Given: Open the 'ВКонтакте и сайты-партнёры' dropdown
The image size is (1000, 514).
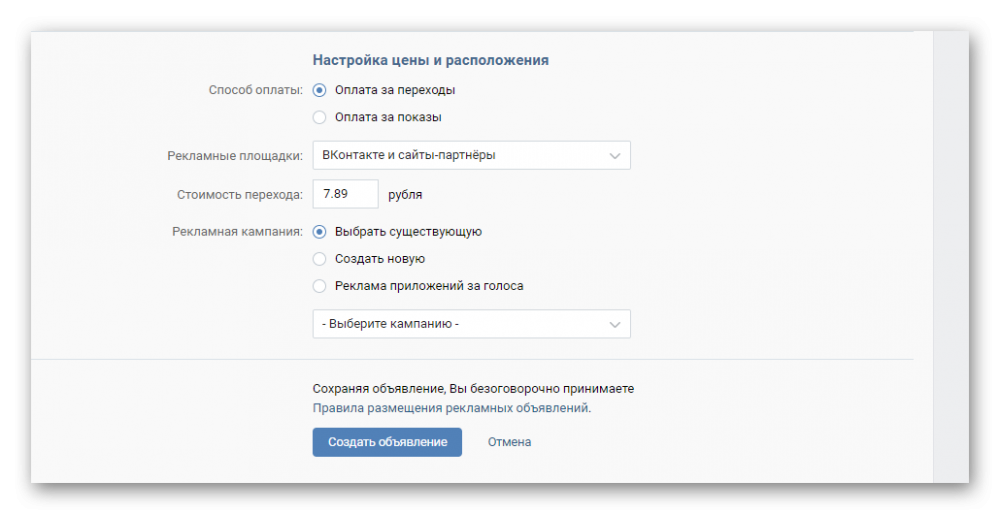Looking at the screenshot, I should tap(471, 156).
